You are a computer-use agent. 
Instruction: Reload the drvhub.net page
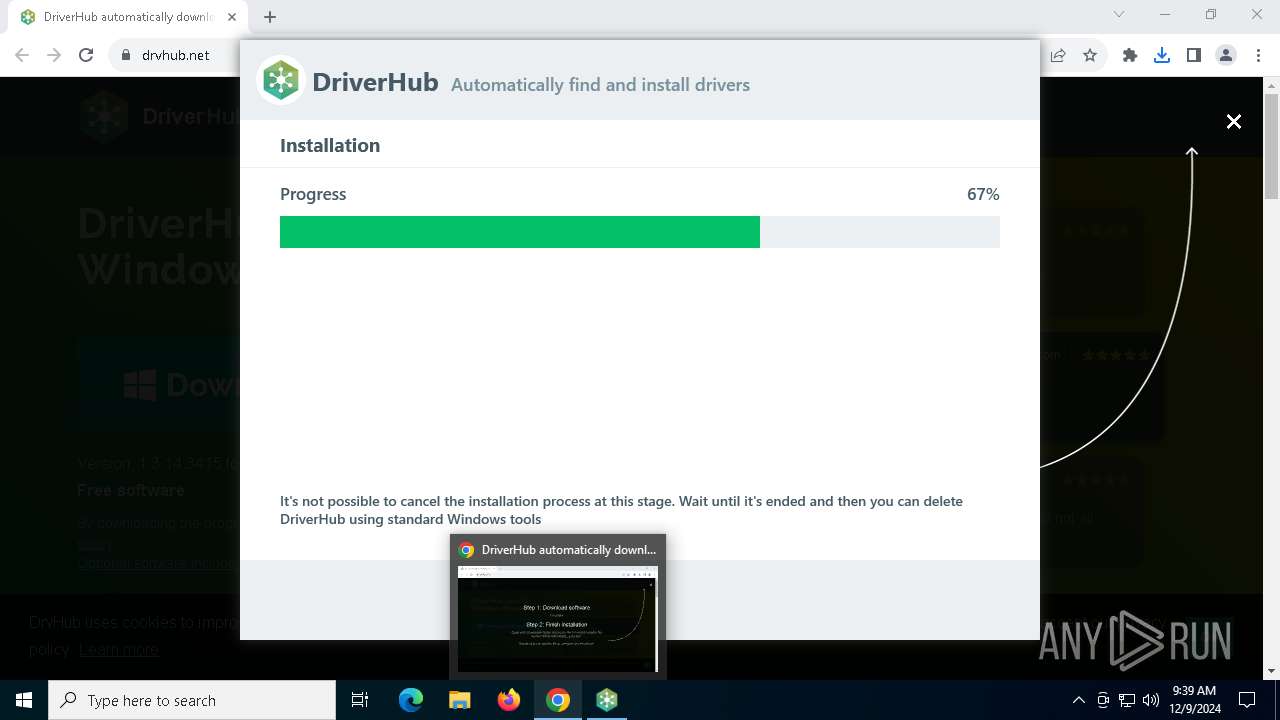[86, 55]
